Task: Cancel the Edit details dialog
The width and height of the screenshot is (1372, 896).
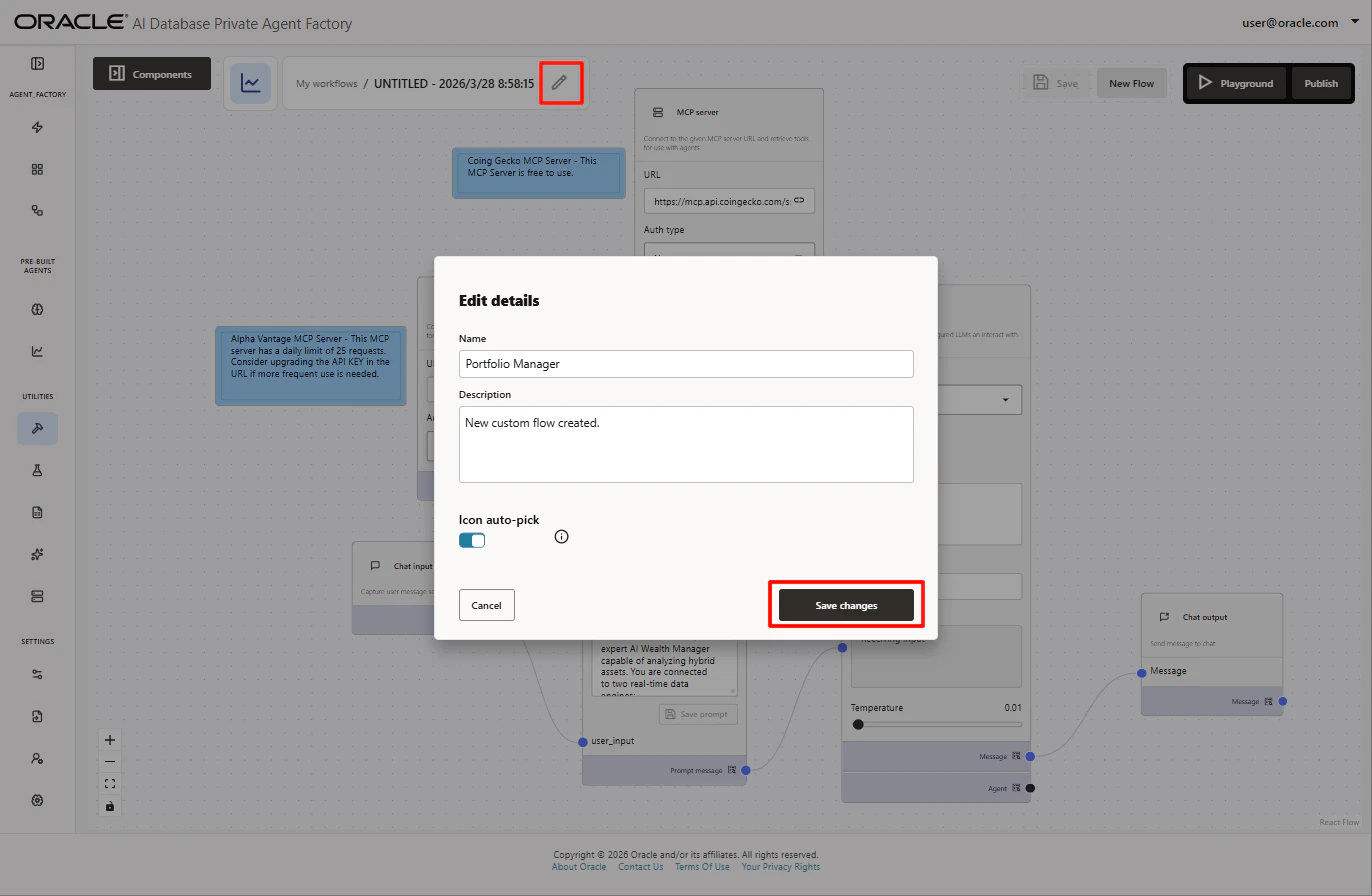Action: click(x=487, y=605)
